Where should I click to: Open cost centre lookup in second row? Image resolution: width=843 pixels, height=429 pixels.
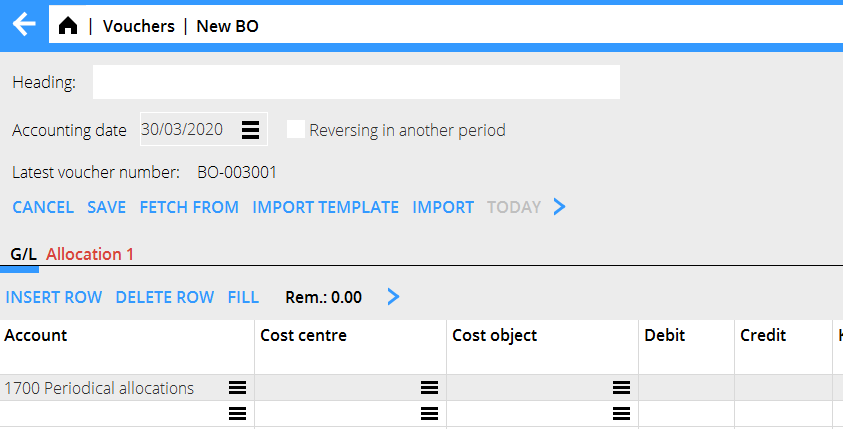coord(429,412)
